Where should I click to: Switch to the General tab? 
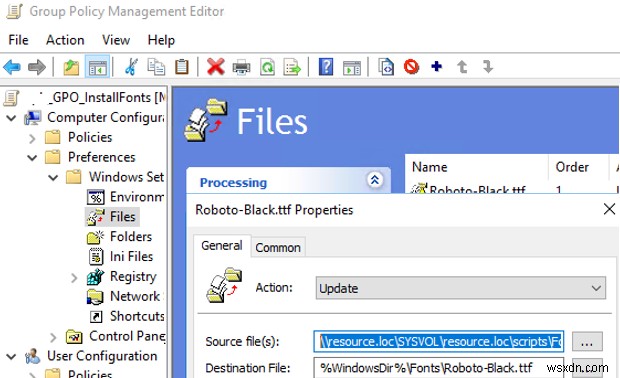pos(222,246)
